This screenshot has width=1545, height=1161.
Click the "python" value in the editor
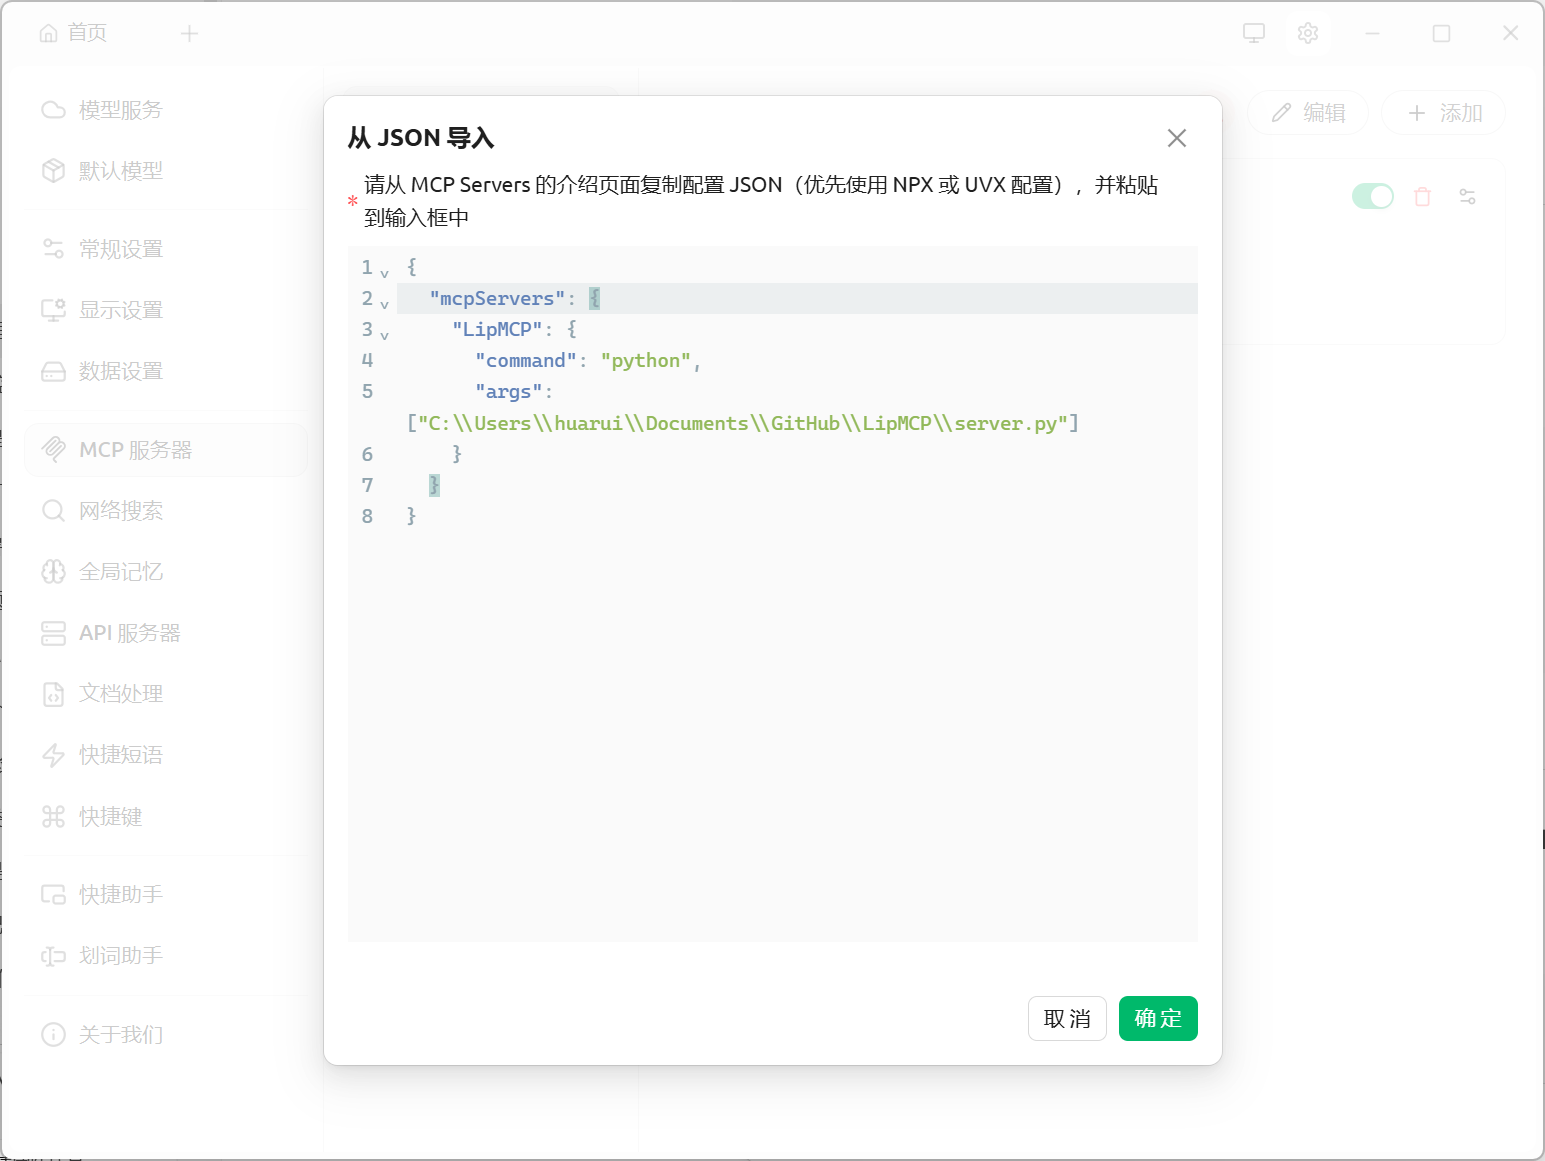tap(645, 361)
